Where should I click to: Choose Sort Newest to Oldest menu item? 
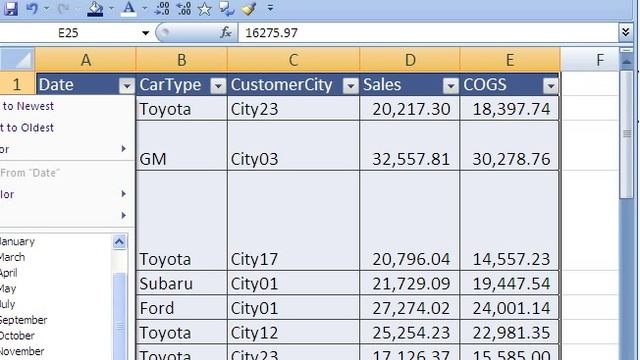[67, 128]
